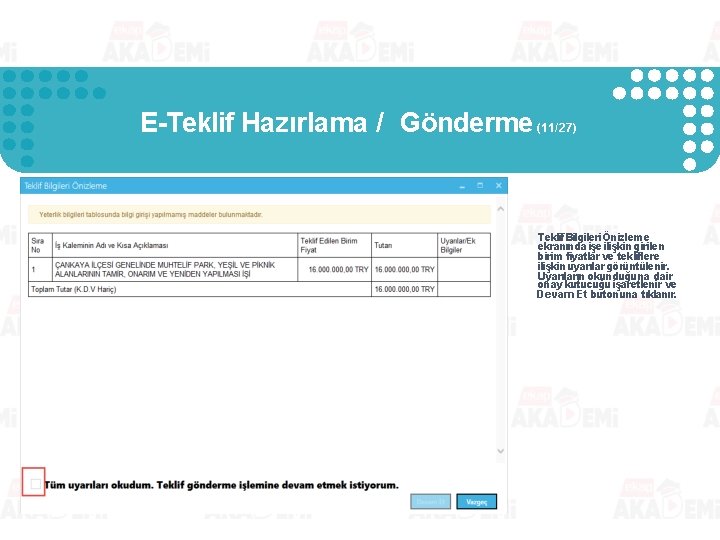The image size is (720, 540).
Task: Click the yellow 'Yeterlik bilgileri tablosunda' warning message
Action: point(259,214)
